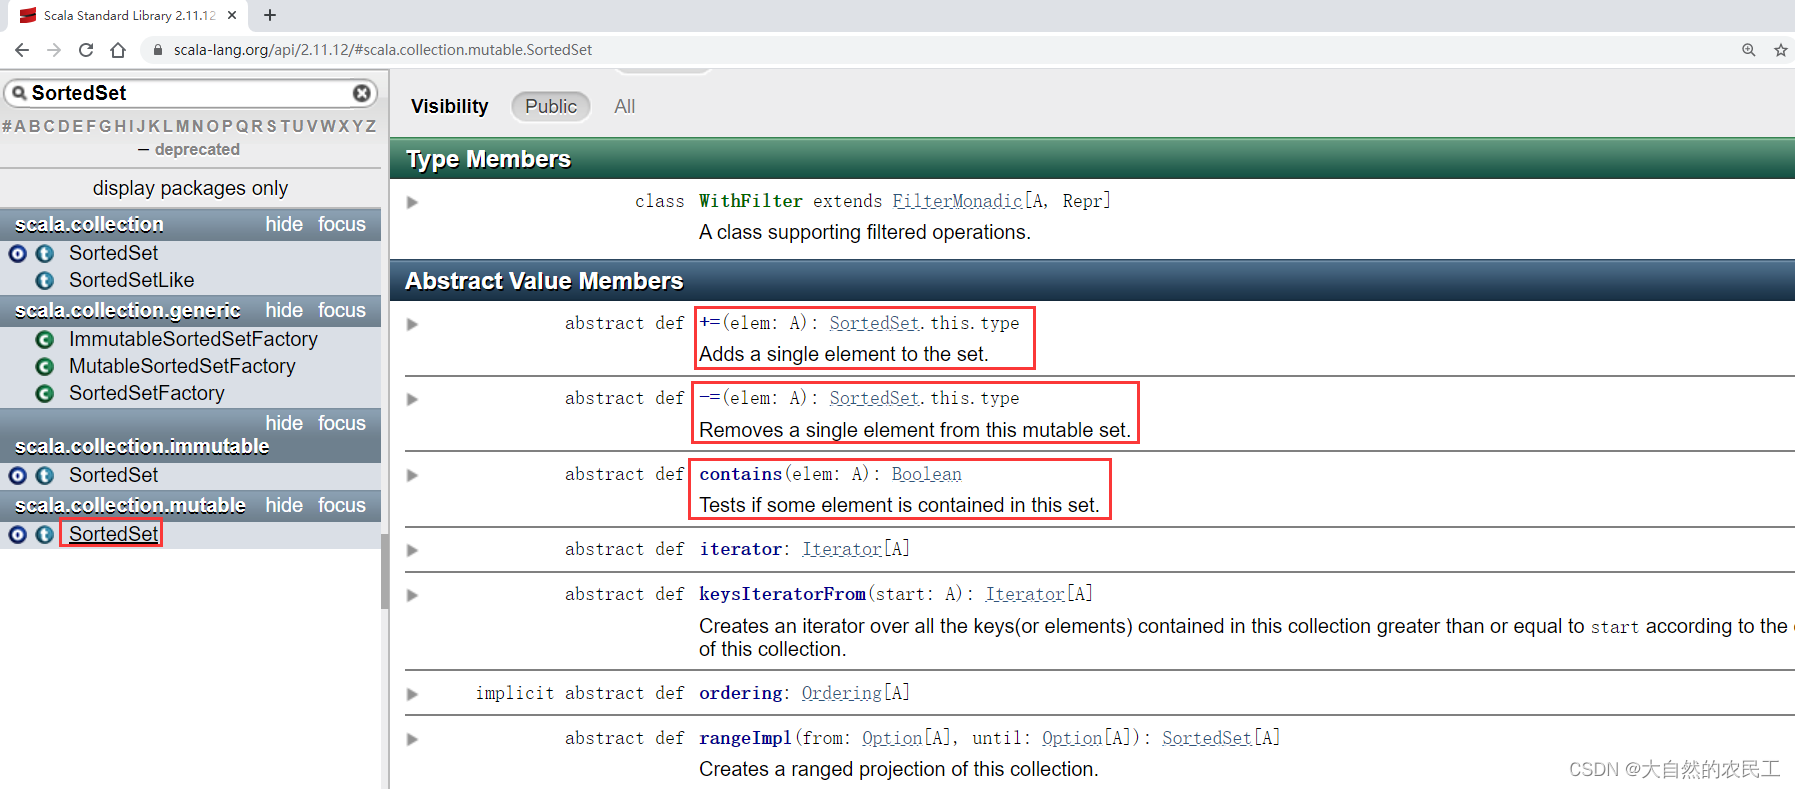
Task: Open SortedSetLike in the sidebar
Action: pyautogui.click(x=131, y=280)
